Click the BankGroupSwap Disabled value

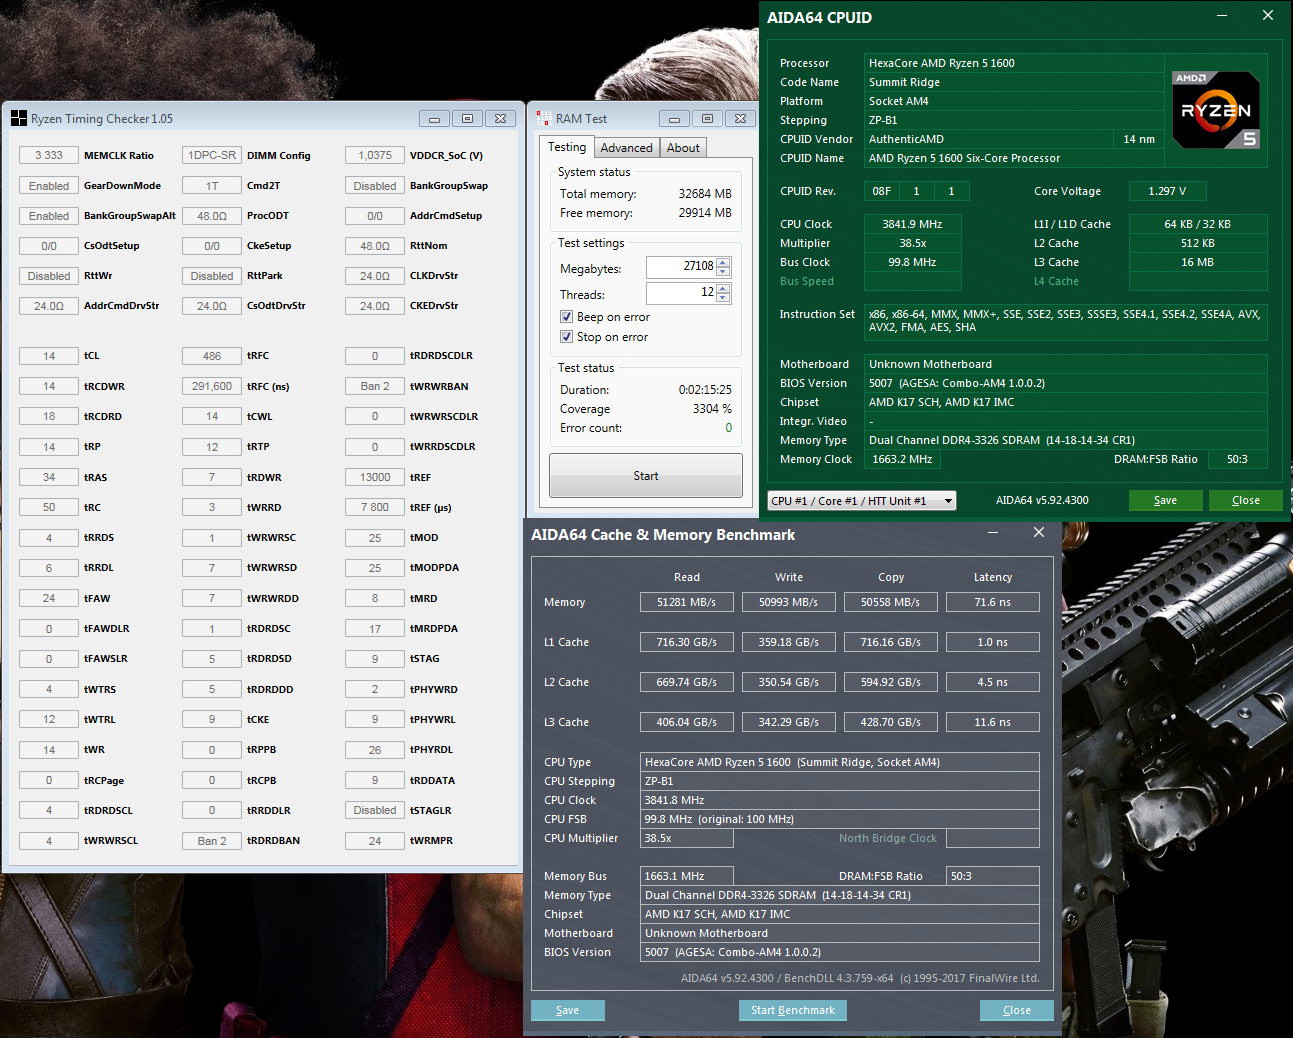point(375,186)
